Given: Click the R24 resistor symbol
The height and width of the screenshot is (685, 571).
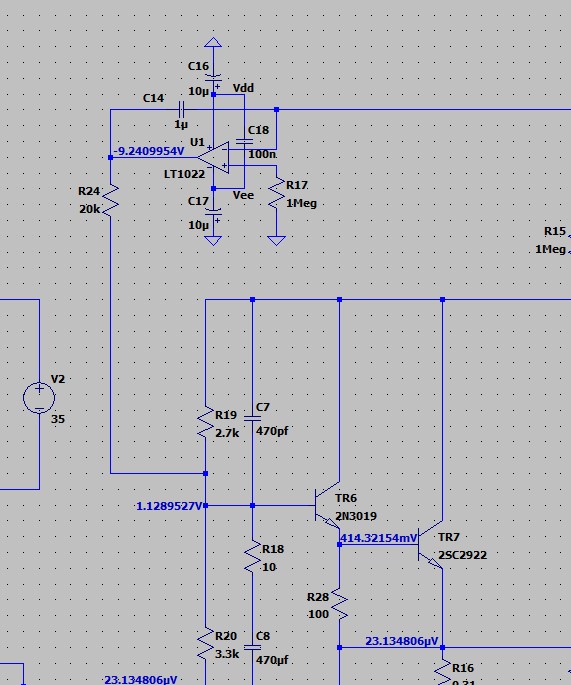Looking at the screenshot, I should (111, 201).
